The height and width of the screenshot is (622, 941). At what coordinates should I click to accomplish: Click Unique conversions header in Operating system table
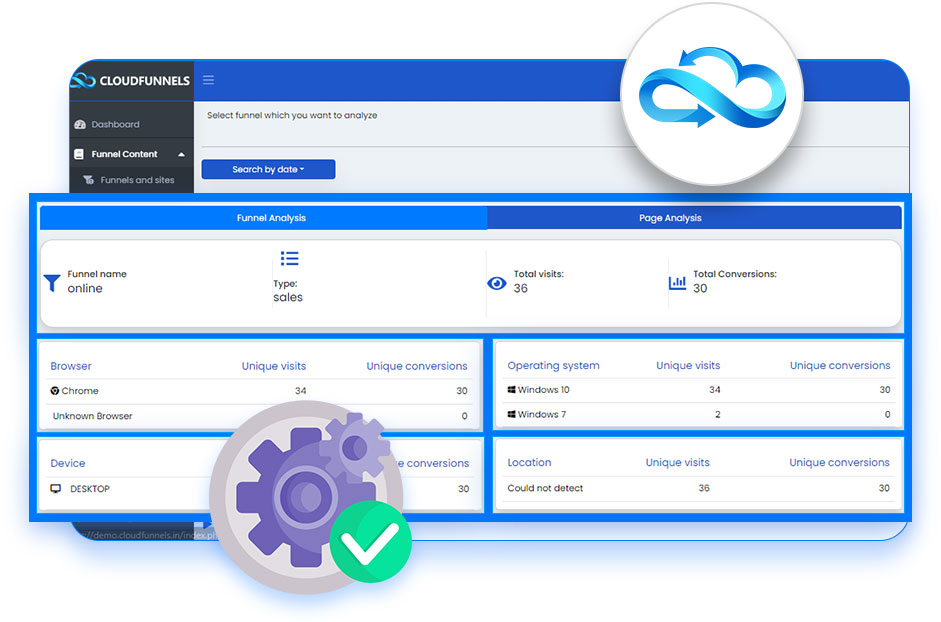click(x=840, y=366)
